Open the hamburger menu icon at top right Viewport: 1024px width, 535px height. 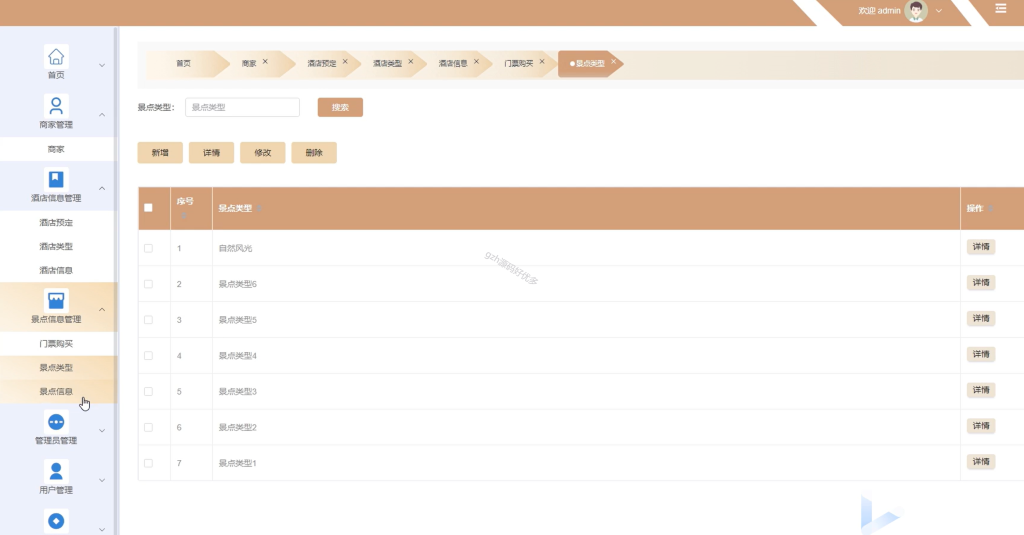tap(1000, 8)
